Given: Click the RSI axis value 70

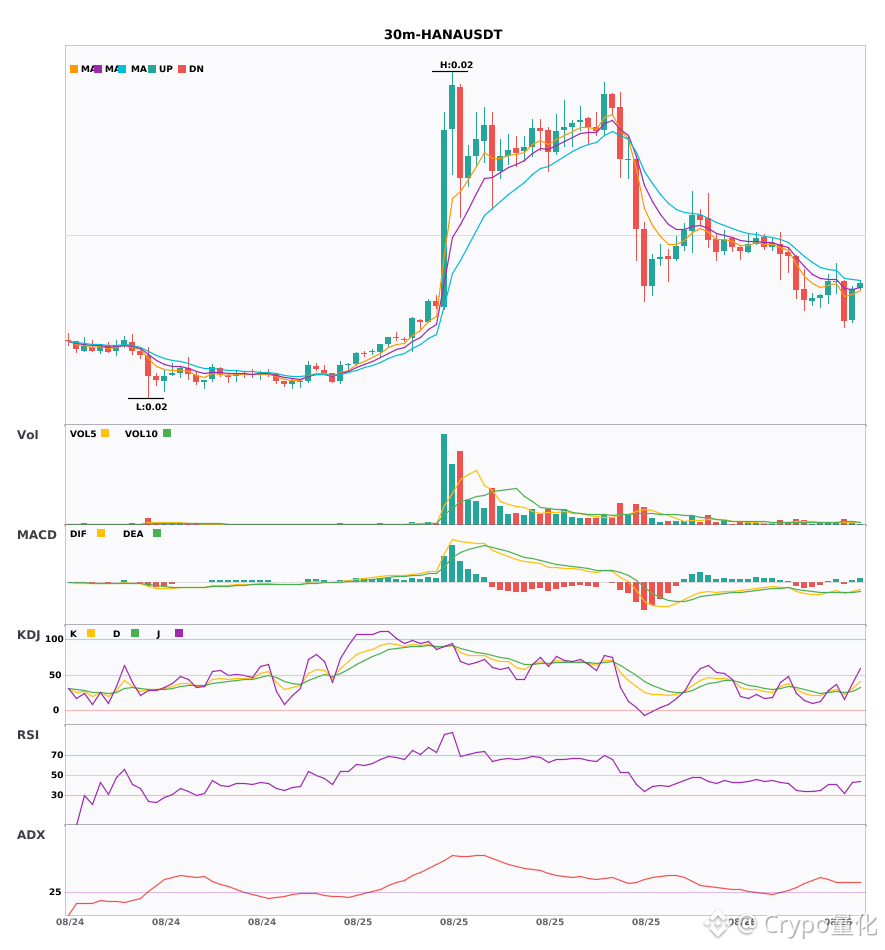Looking at the screenshot, I should tap(57, 755).
